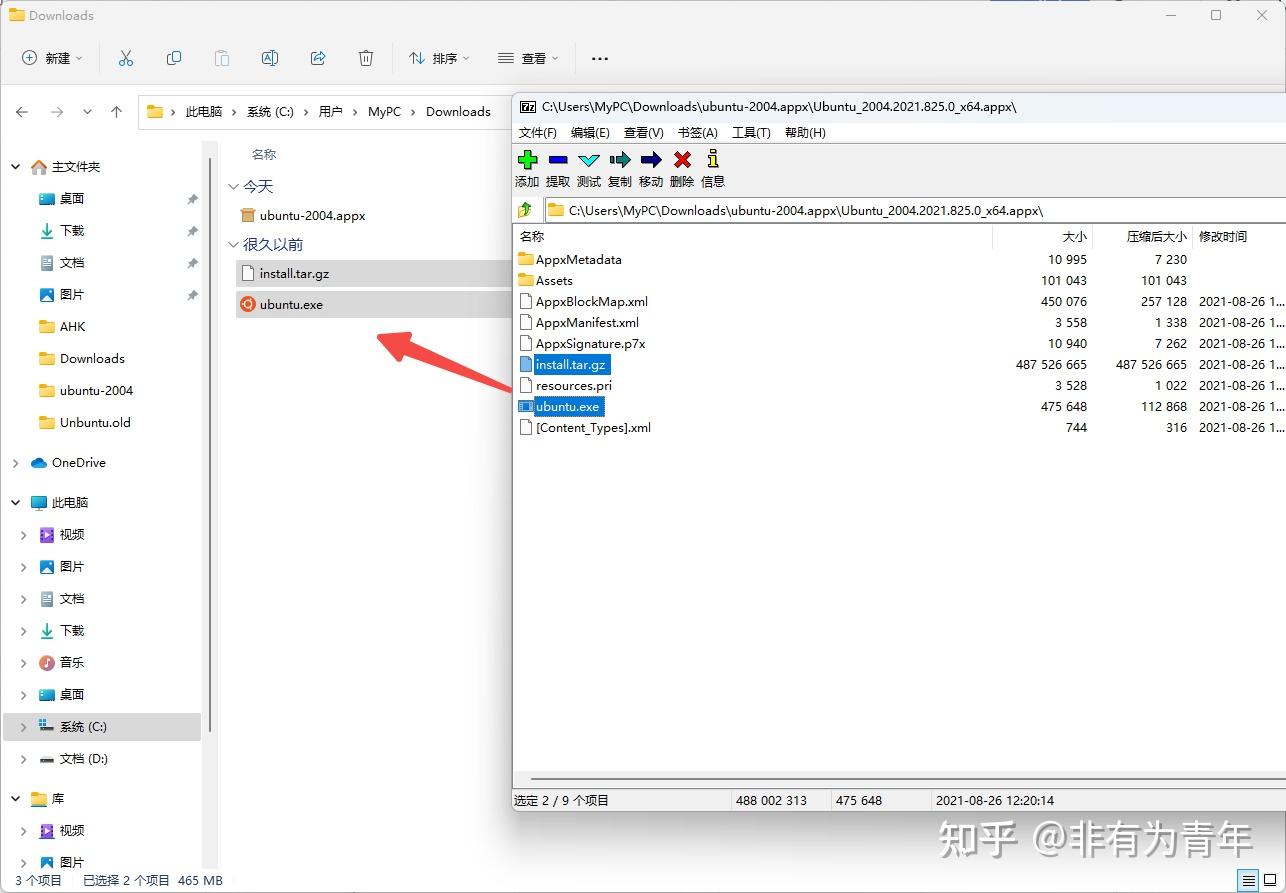
Task: Open the 7-Zip View (查看) menu
Action: click(x=643, y=132)
